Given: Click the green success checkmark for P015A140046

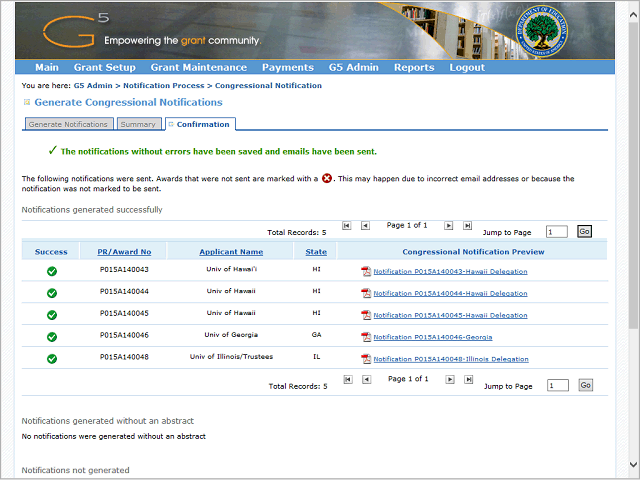Looking at the screenshot, I should click(51, 337).
